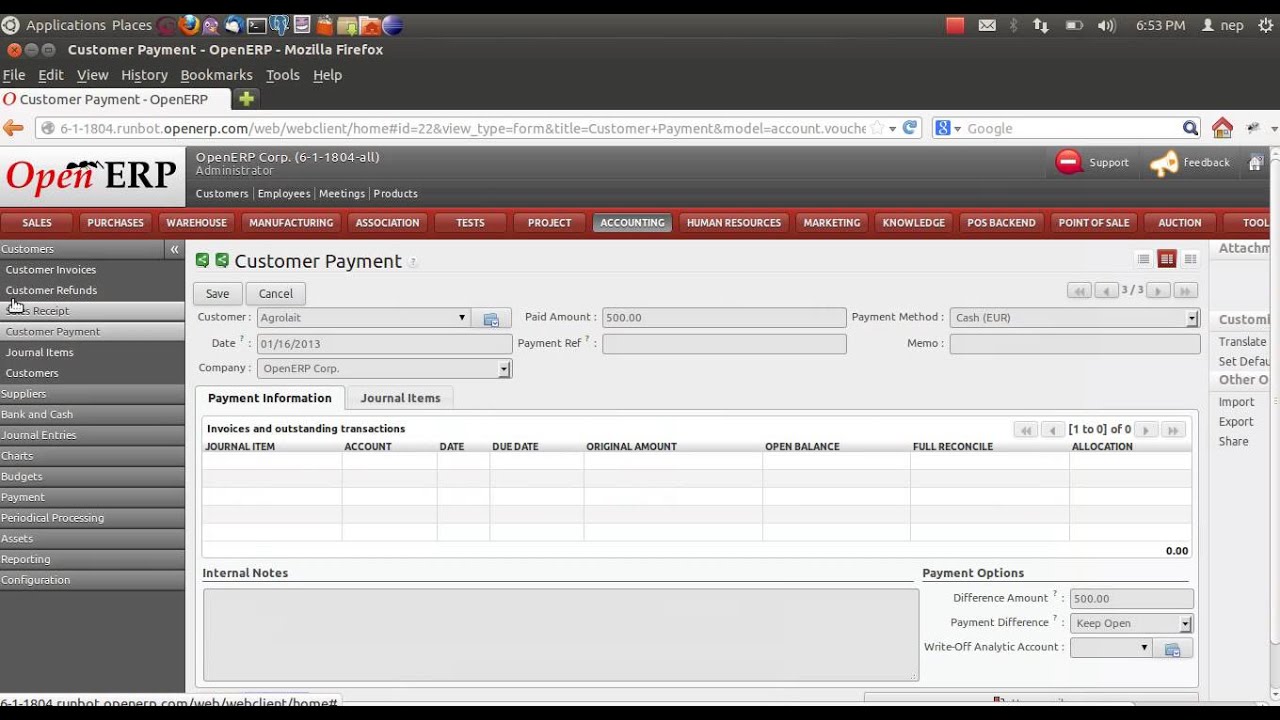
Task: Open the HUMAN RESOURCES menu
Action: pyautogui.click(x=733, y=222)
